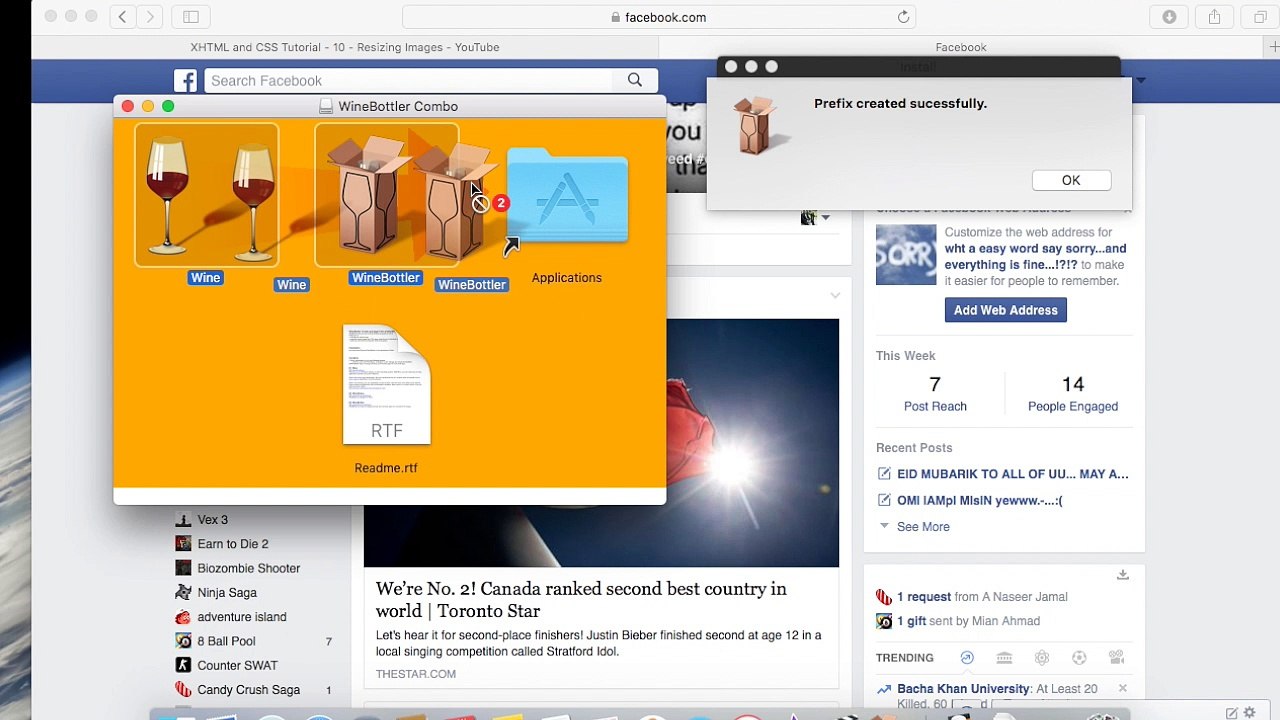The height and width of the screenshot is (720, 1280).
Task: Open adventure island game
Action: coord(241,617)
